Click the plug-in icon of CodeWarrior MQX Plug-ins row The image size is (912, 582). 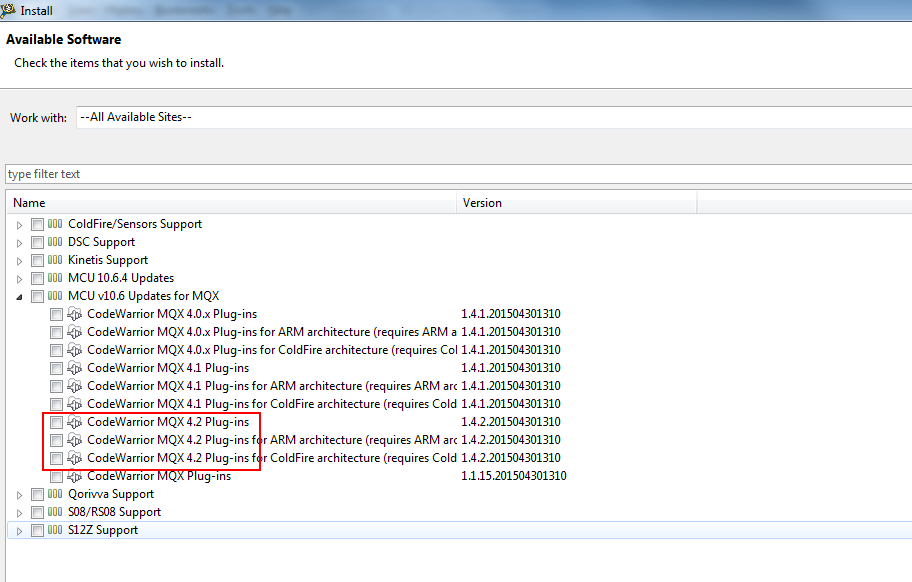[x=74, y=476]
